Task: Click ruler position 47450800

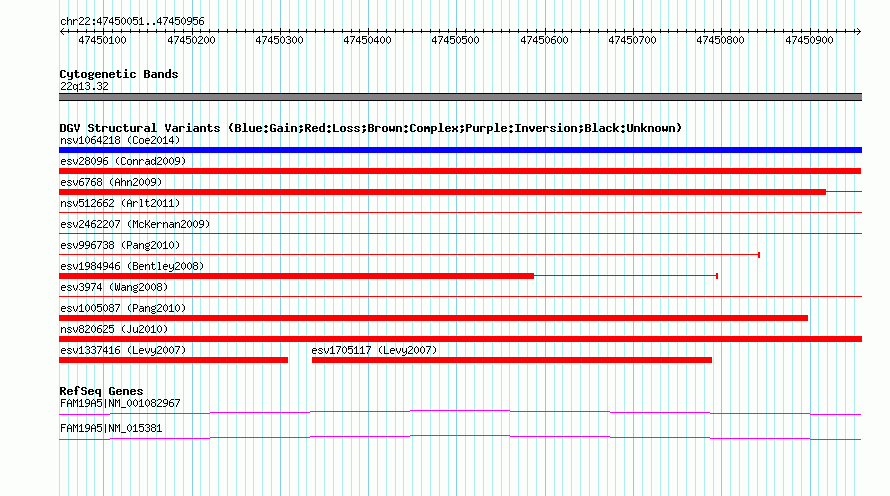Action: point(720,40)
